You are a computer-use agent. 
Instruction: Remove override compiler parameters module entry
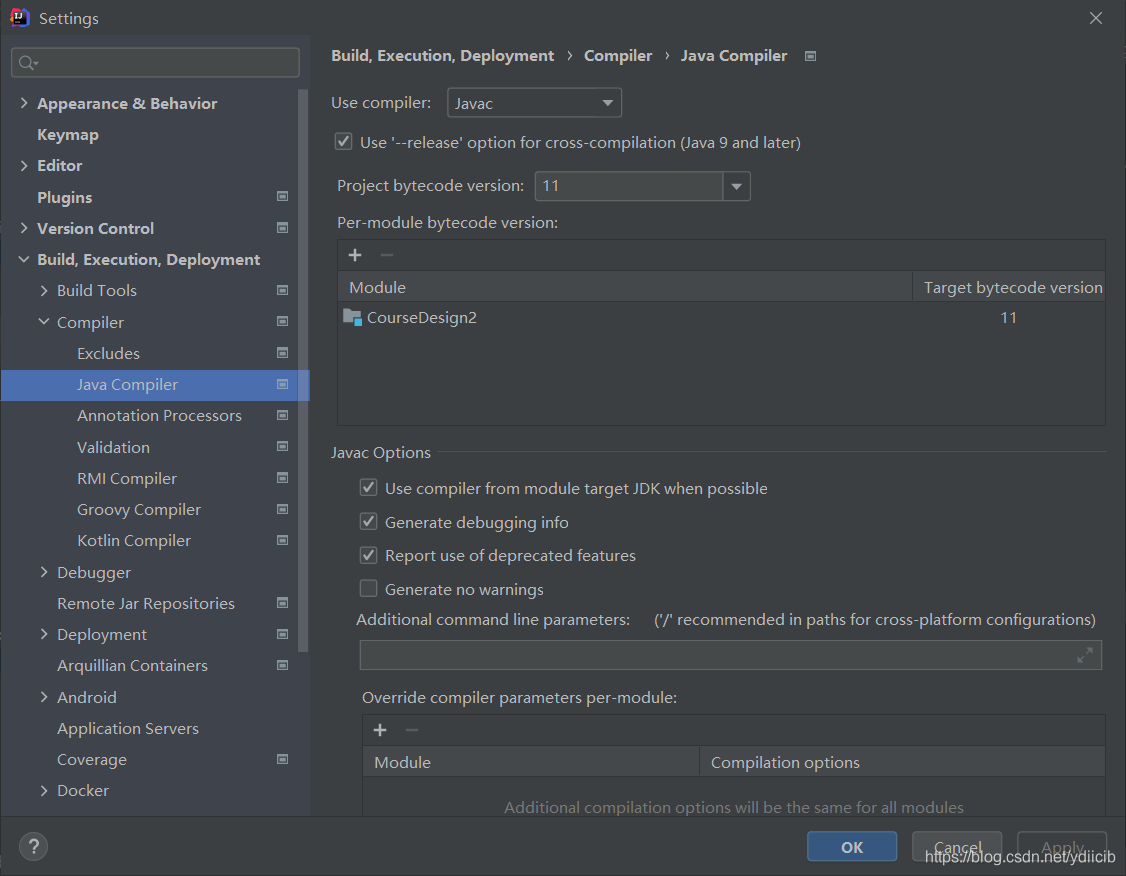point(411,730)
